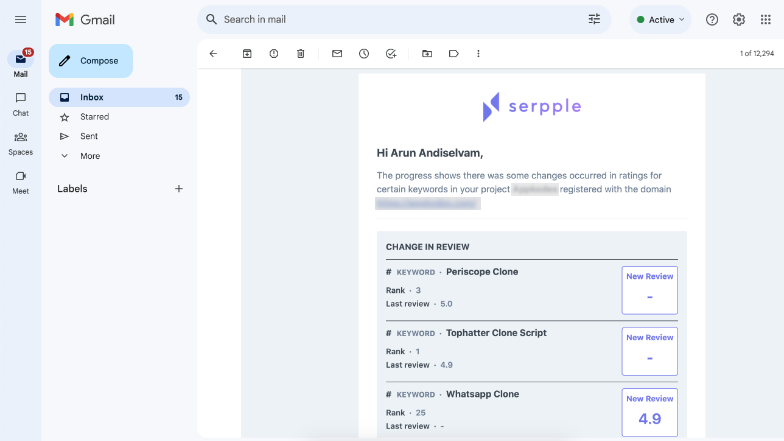The image size is (784, 441).
Task: Click the Tophatter Clone Script keyword
Action: click(x=496, y=333)
